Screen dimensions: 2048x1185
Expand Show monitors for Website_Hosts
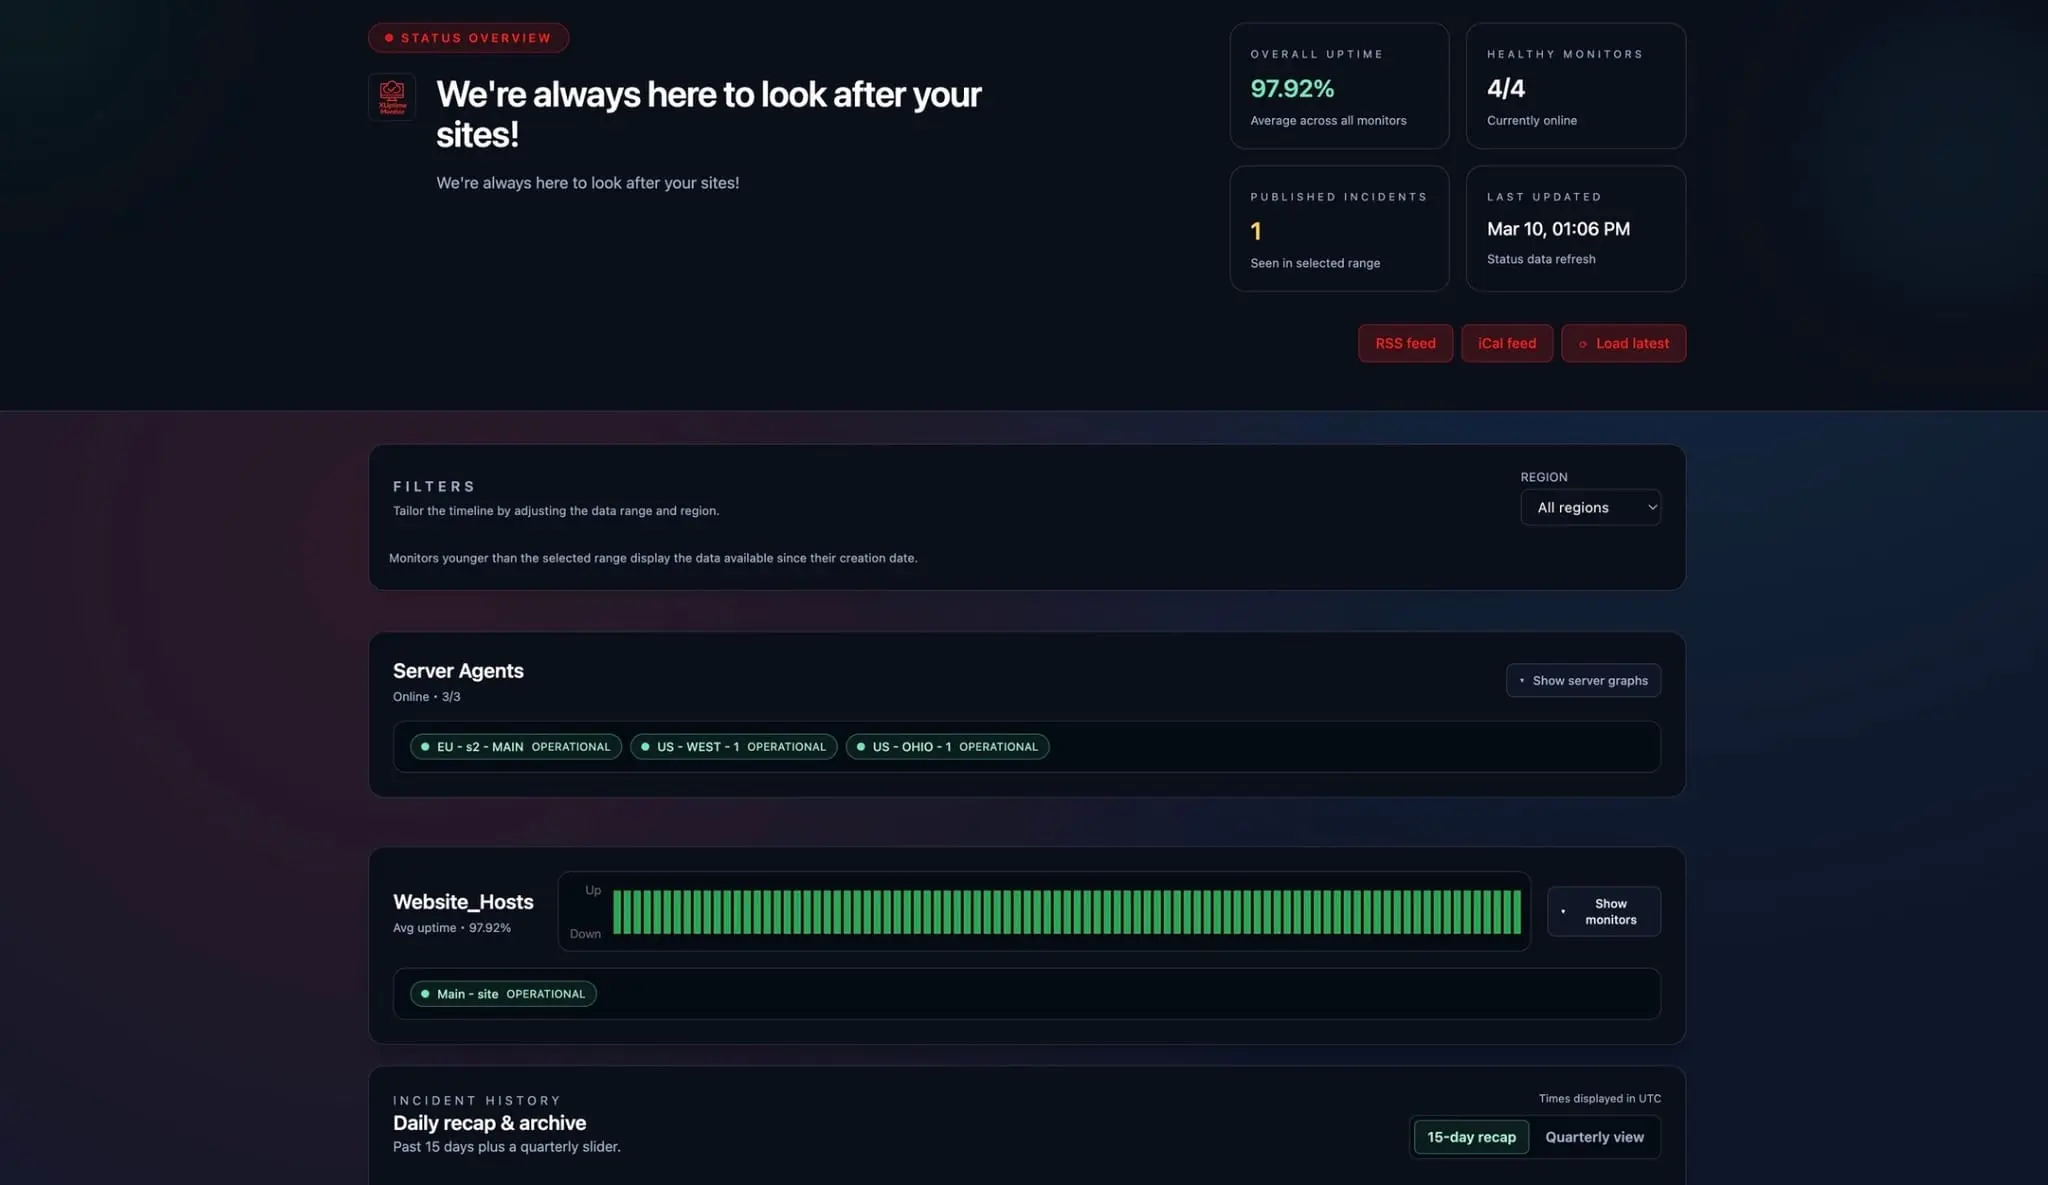pyautogui.click(x=1604, y=911)
